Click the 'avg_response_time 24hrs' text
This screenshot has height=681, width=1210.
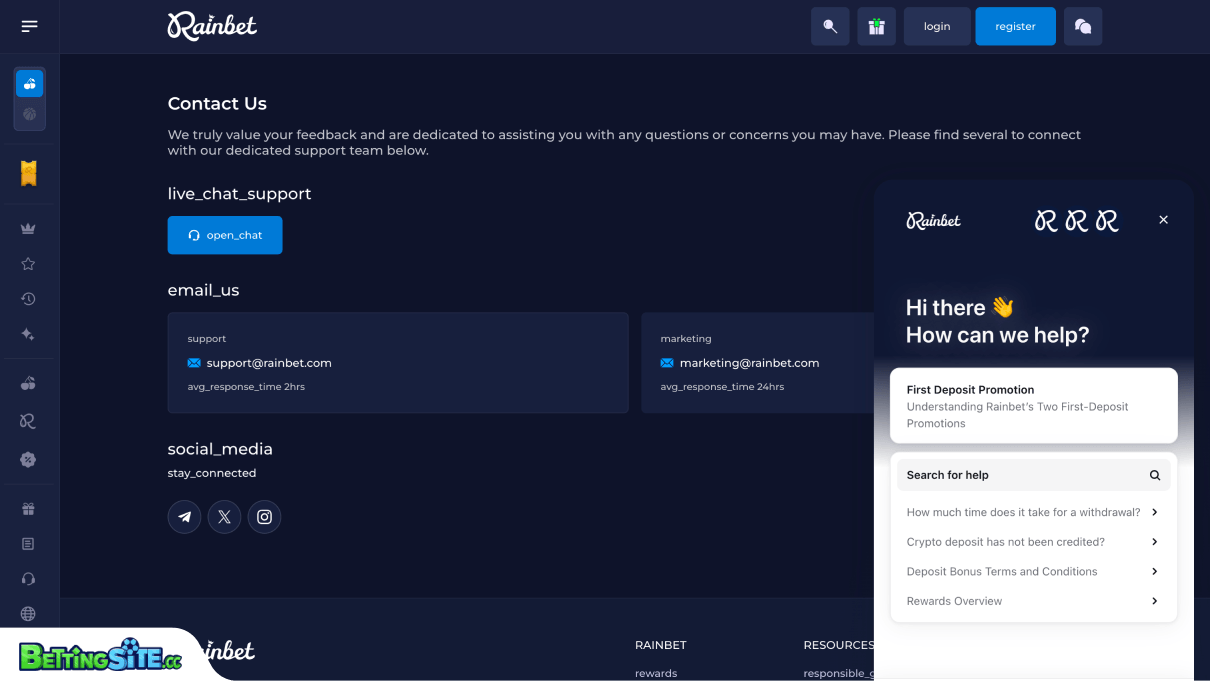click(x=722, y=387)
